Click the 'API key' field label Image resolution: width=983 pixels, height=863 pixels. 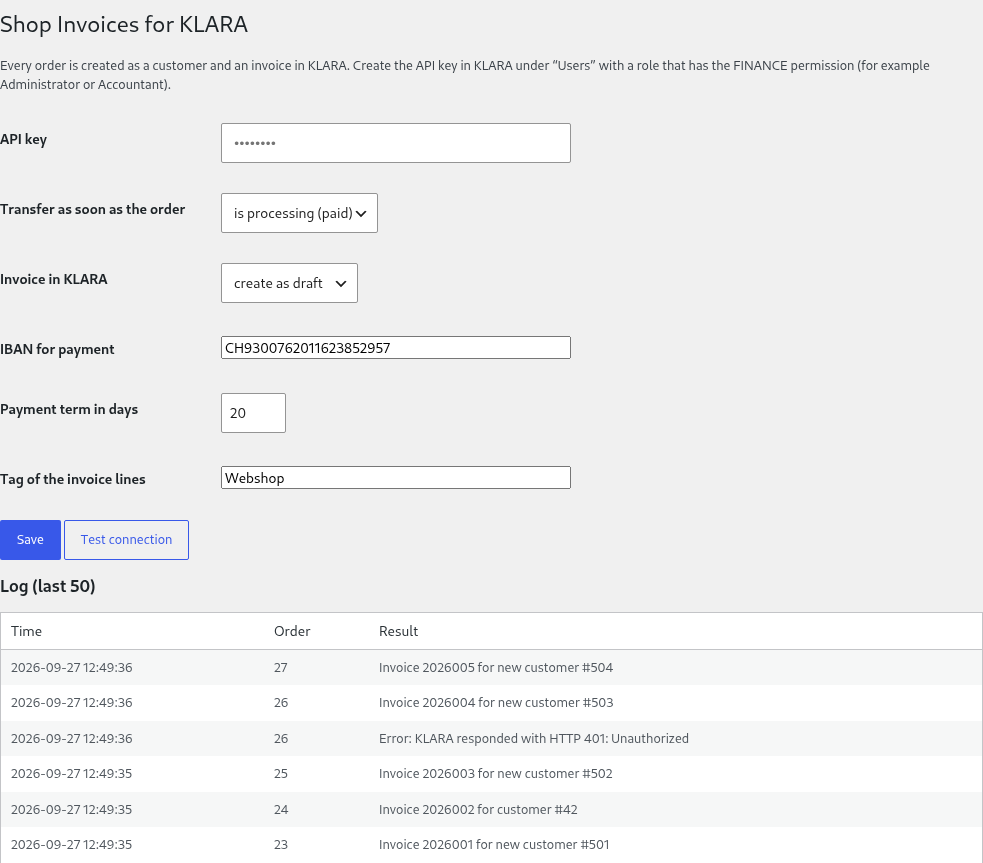(x=24, y=139)
